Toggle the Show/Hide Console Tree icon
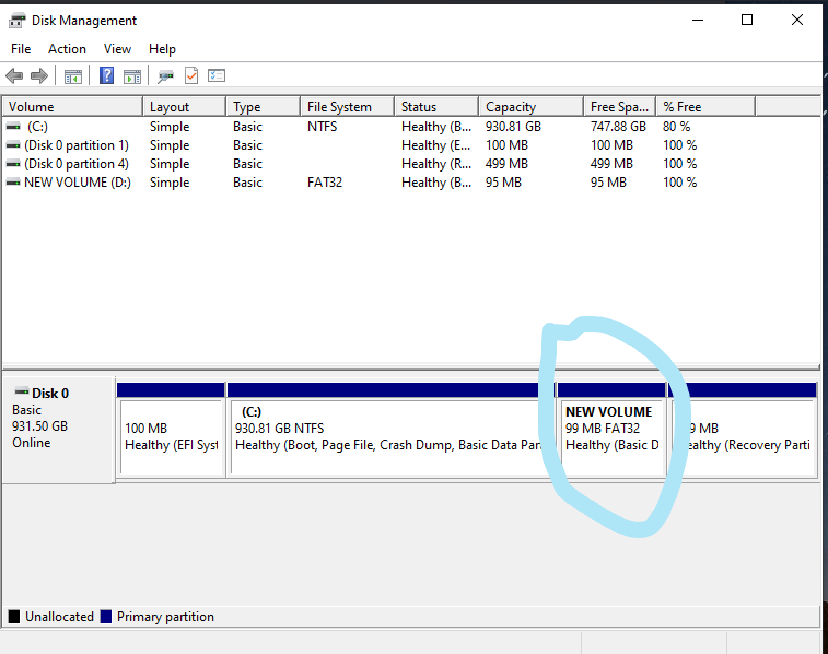 point(73,77)
